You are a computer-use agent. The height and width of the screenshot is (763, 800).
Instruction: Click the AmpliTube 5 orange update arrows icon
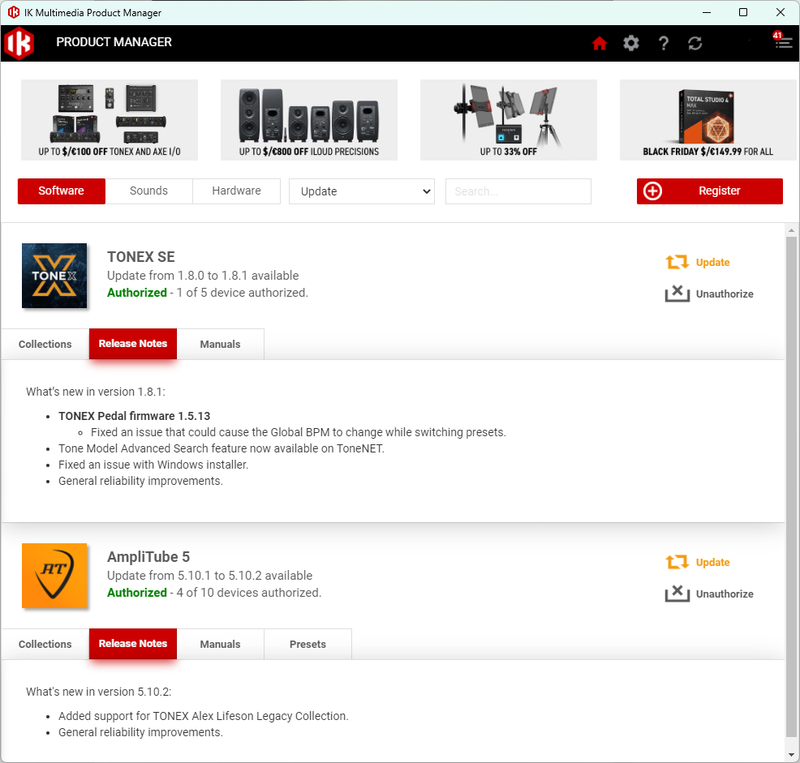point(677,562)
